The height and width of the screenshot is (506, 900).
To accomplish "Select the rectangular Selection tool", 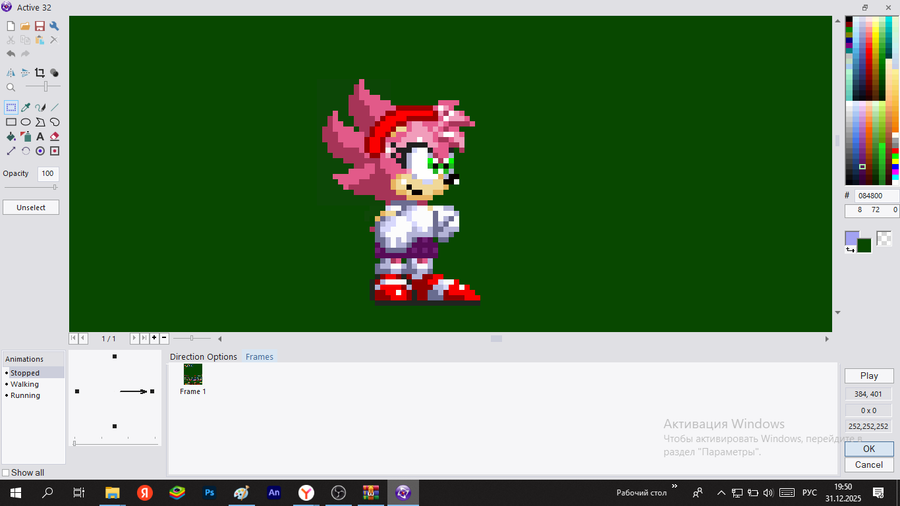I will (x=11, y=107).
